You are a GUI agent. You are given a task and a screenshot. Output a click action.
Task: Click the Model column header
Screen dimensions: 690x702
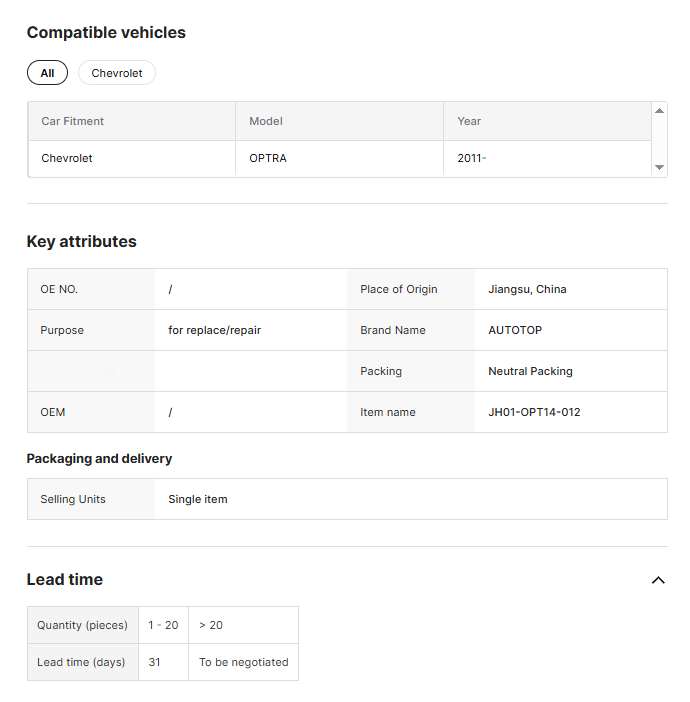coord(266,121)
